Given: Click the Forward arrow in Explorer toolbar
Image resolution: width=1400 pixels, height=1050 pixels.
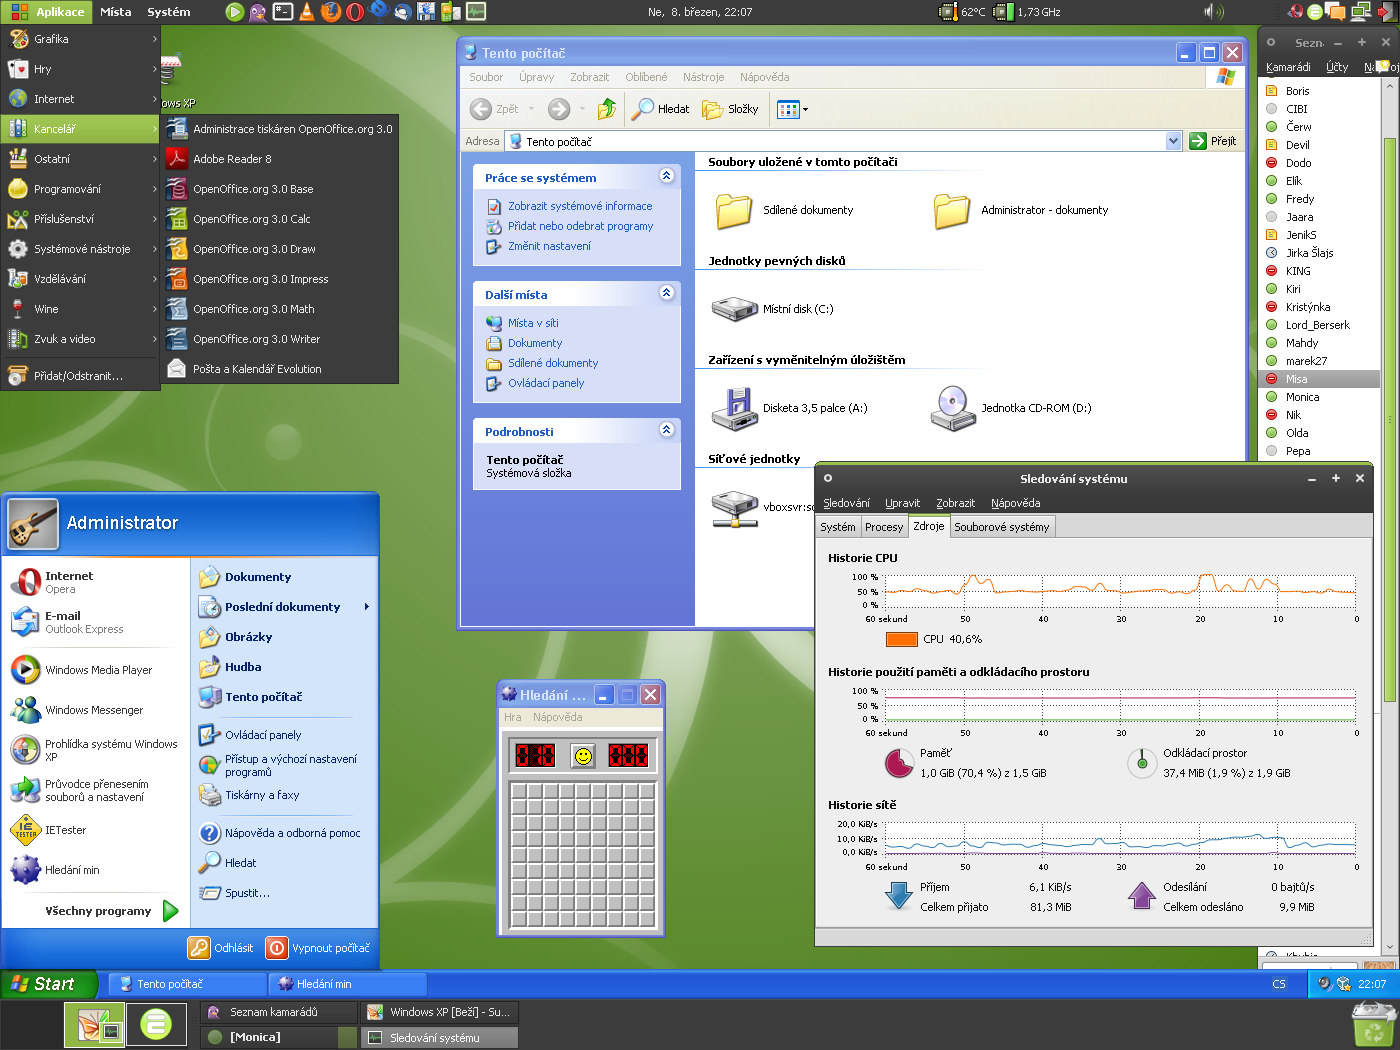Looking at the screenshot, I should [559, 109].
